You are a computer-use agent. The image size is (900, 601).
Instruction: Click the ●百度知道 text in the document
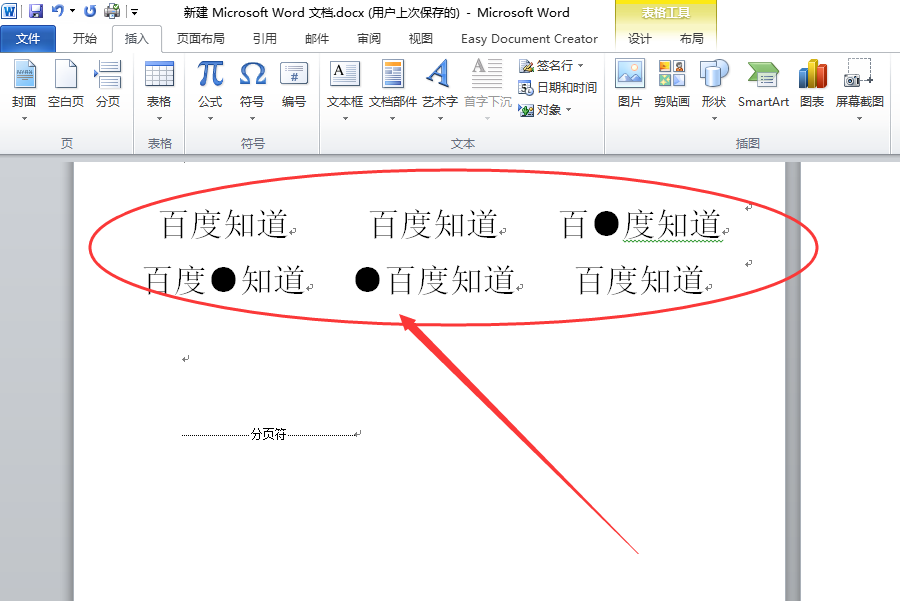[x=434, y=280]
